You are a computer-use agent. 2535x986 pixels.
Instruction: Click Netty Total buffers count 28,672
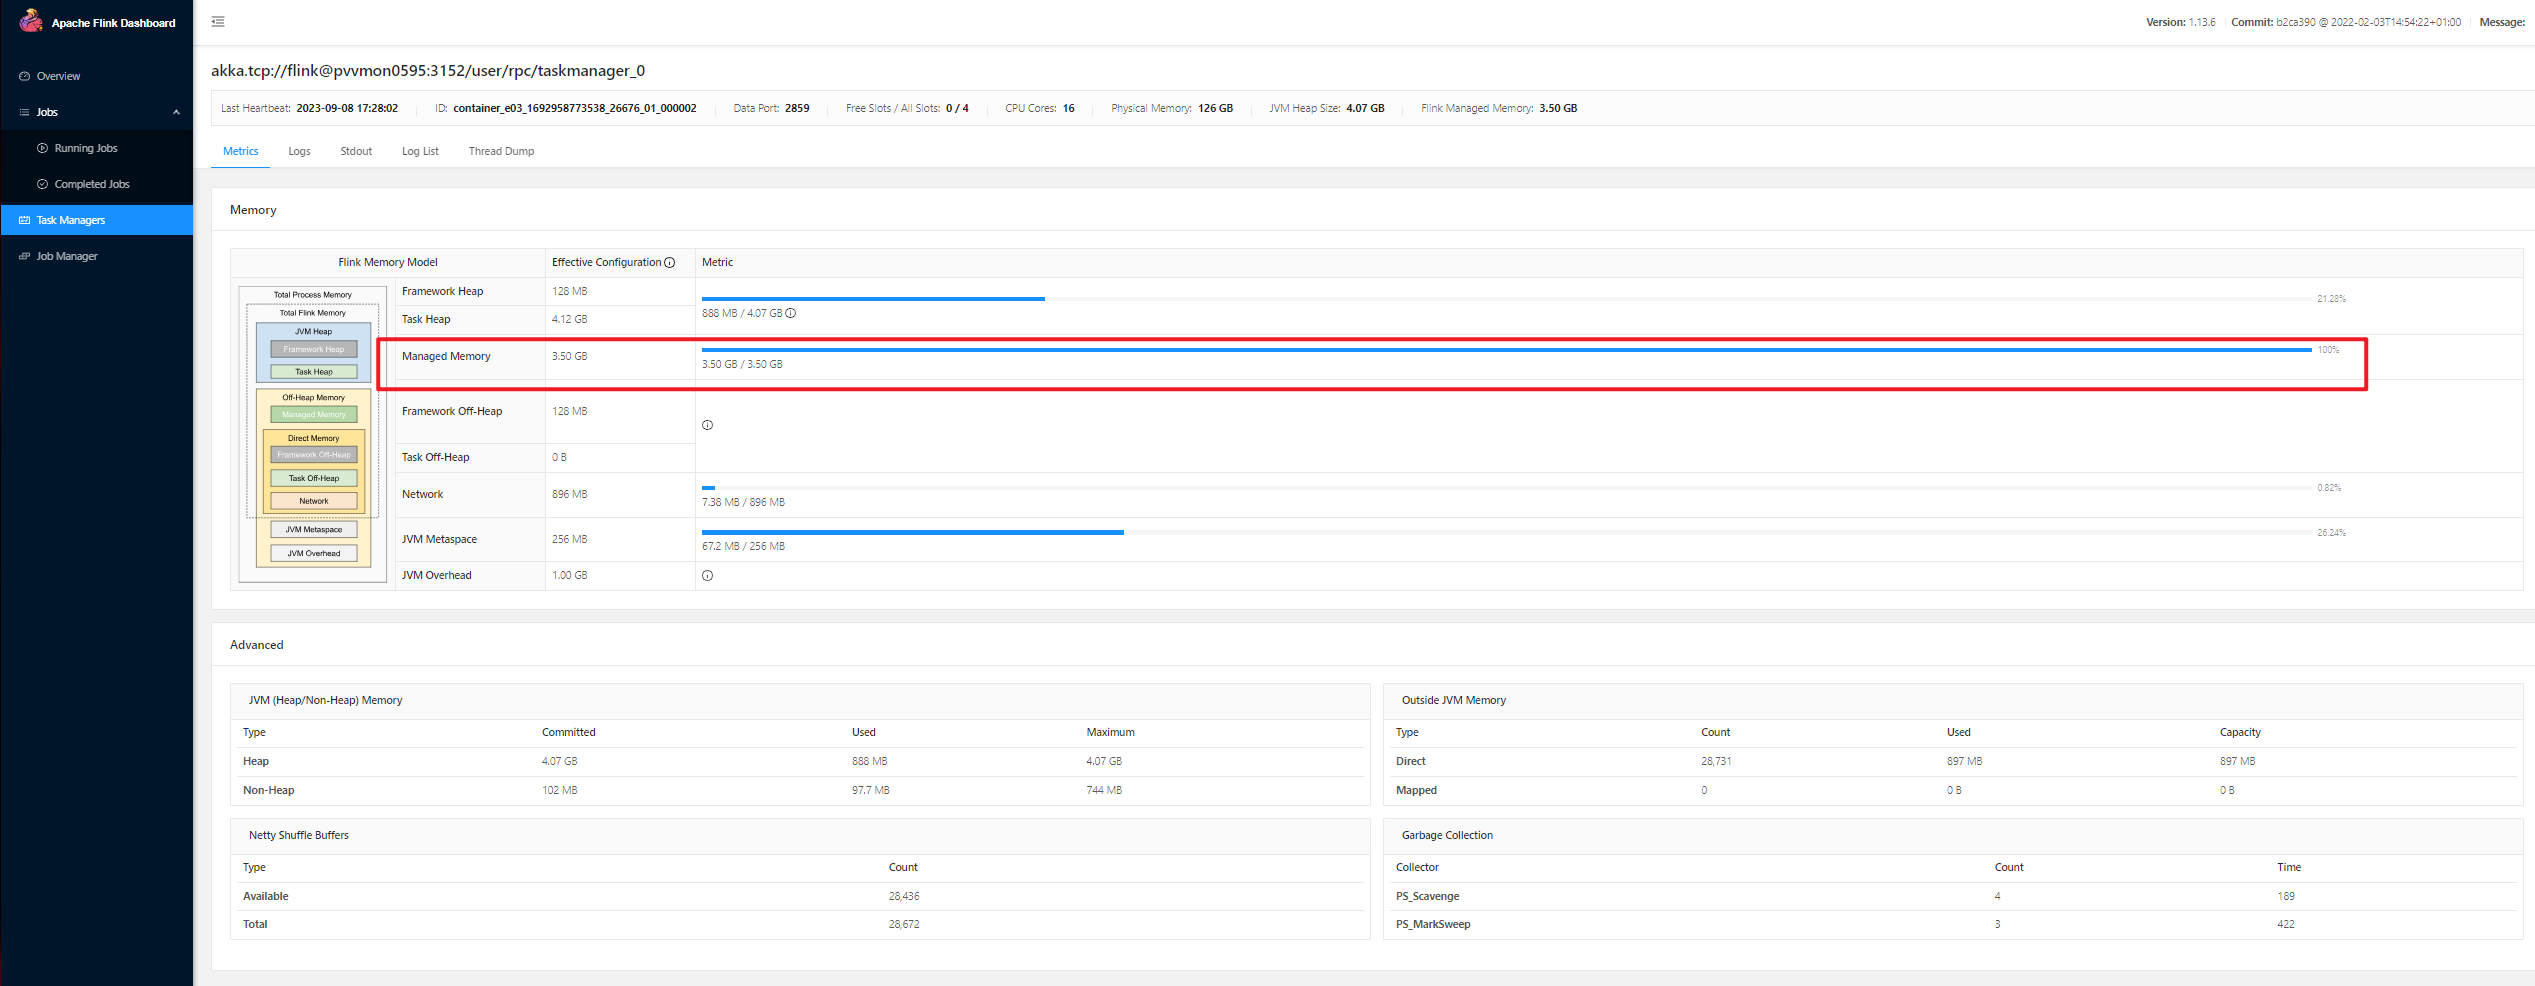(x=904, y=925)
